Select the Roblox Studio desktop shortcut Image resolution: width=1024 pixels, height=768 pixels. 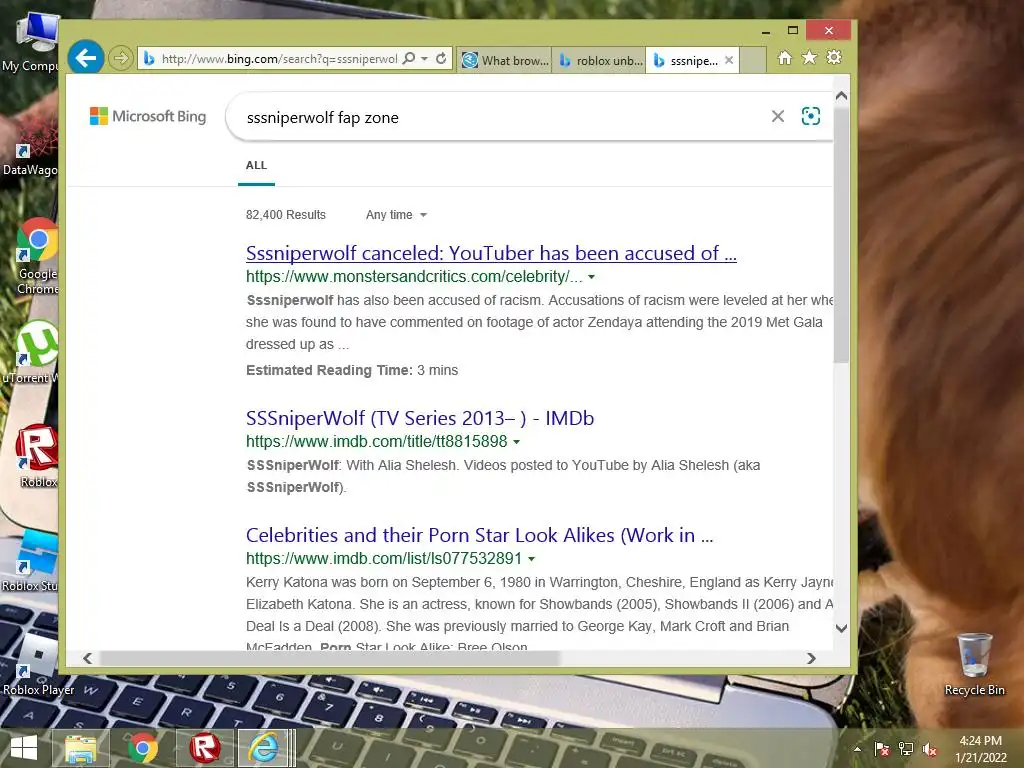(x=30, y=560)
